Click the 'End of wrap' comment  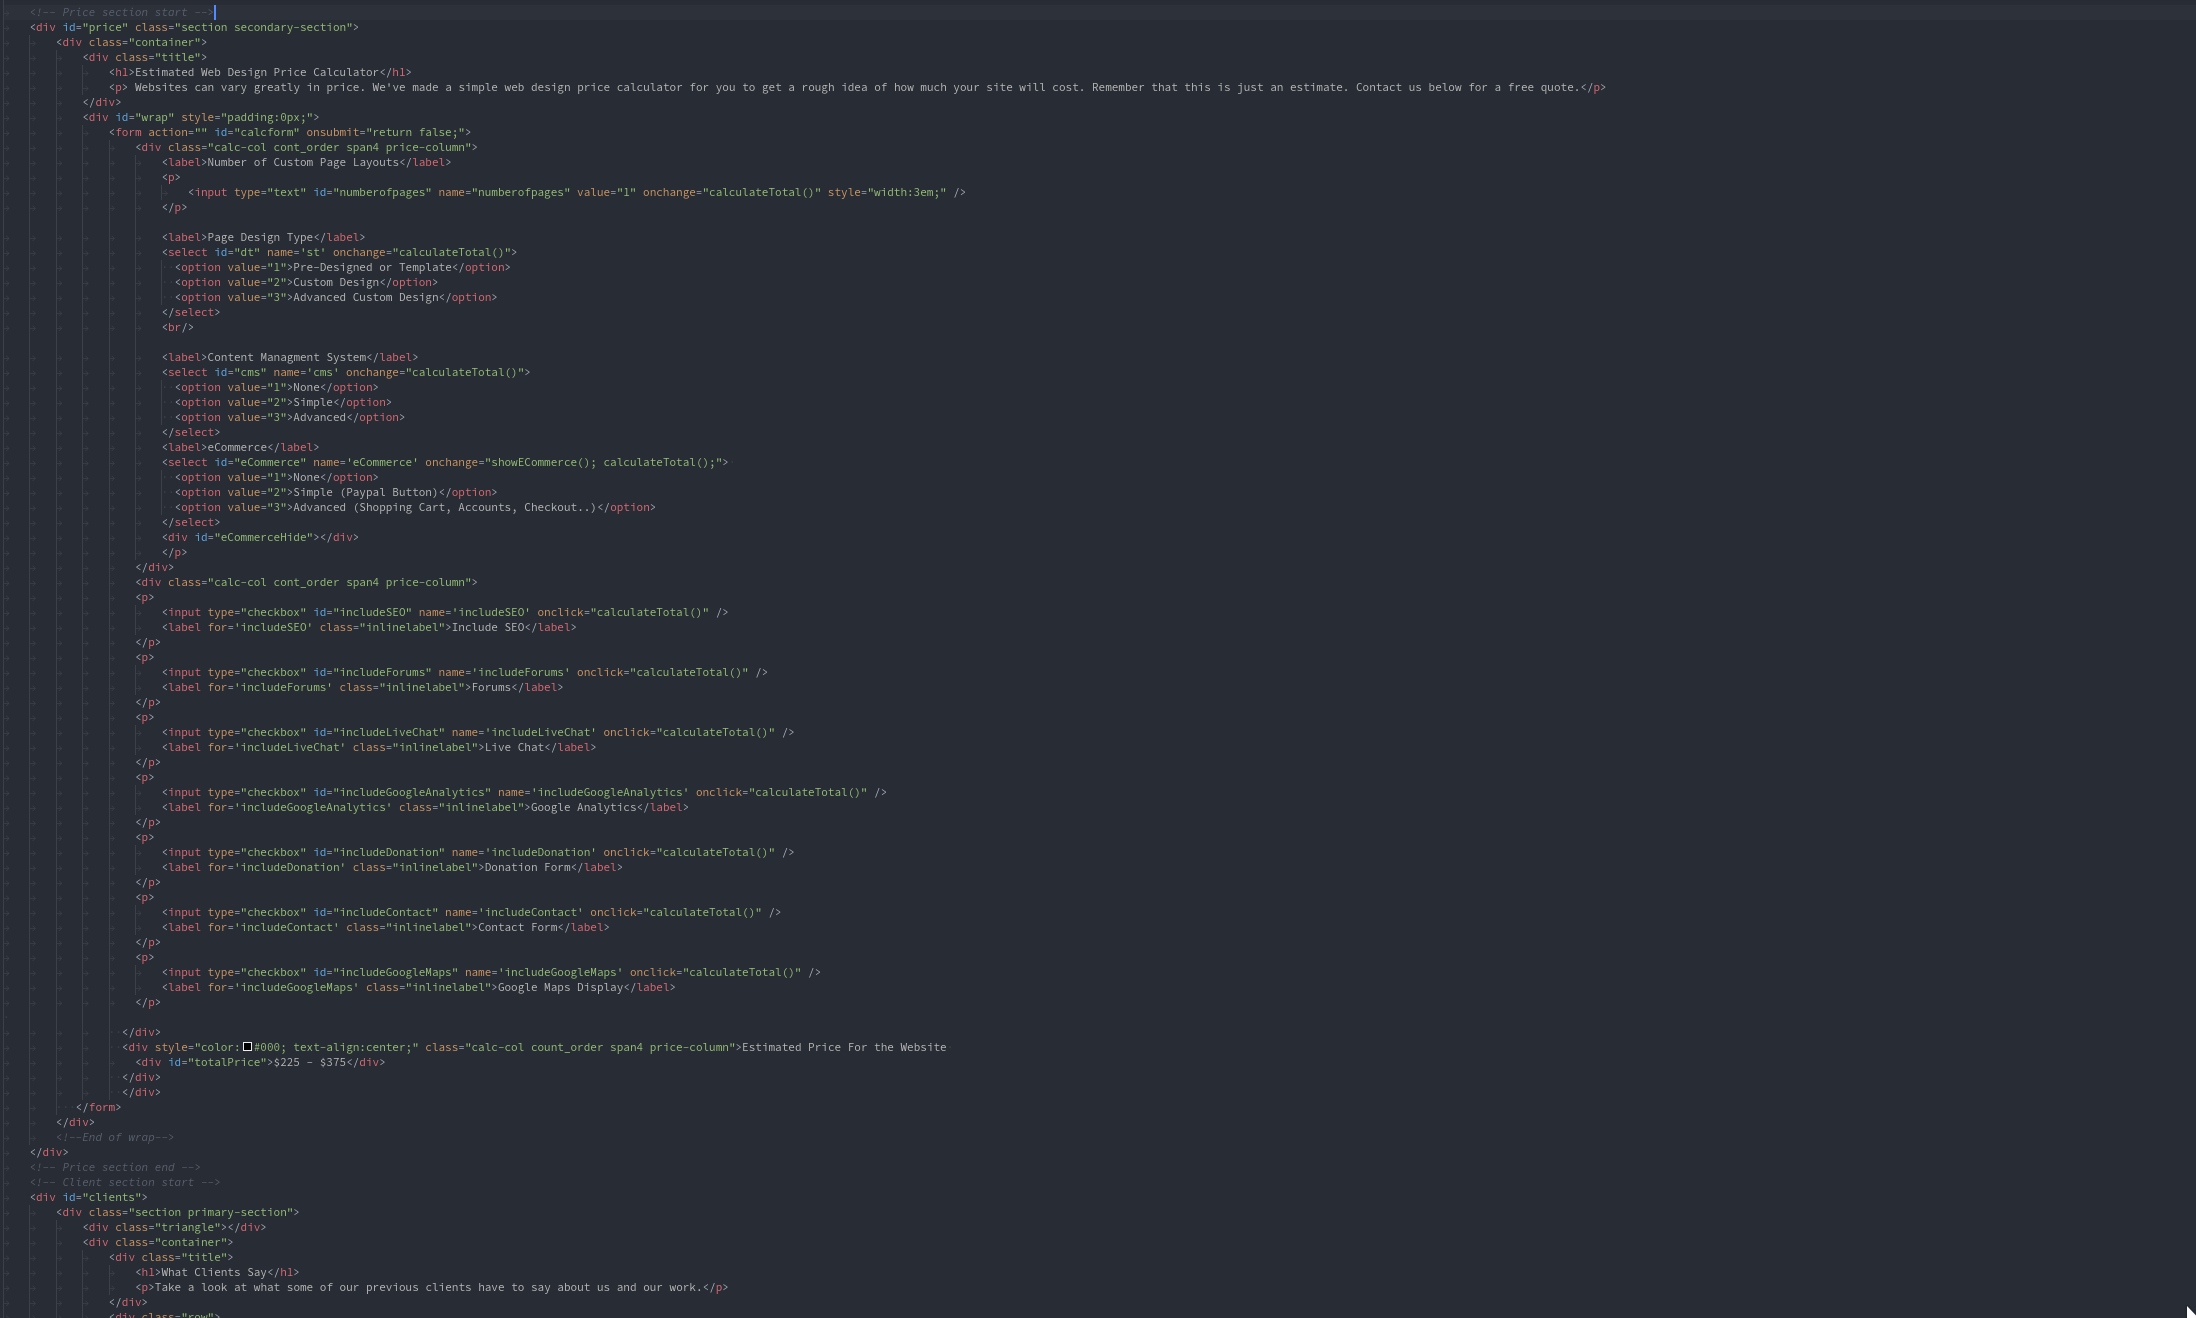click(115, 1137)
